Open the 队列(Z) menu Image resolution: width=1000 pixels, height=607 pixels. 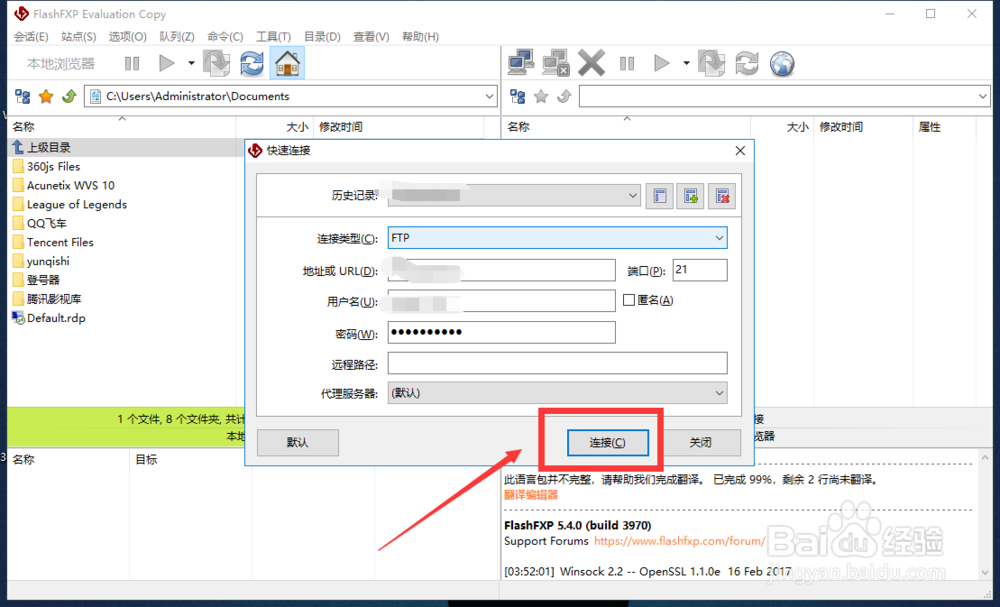pyautogui.click(x=177, y=36)
